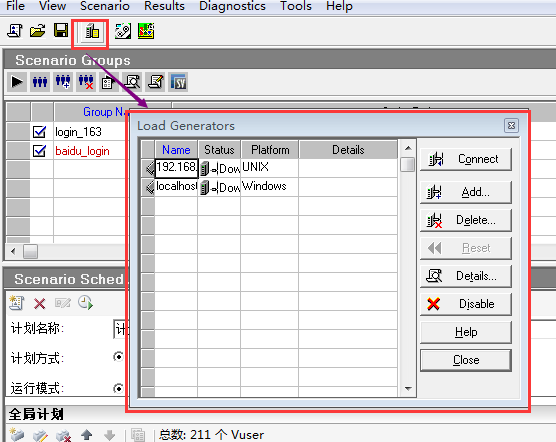Open the Scenario menu
The image size is (556, 442).
pos(105,6)
